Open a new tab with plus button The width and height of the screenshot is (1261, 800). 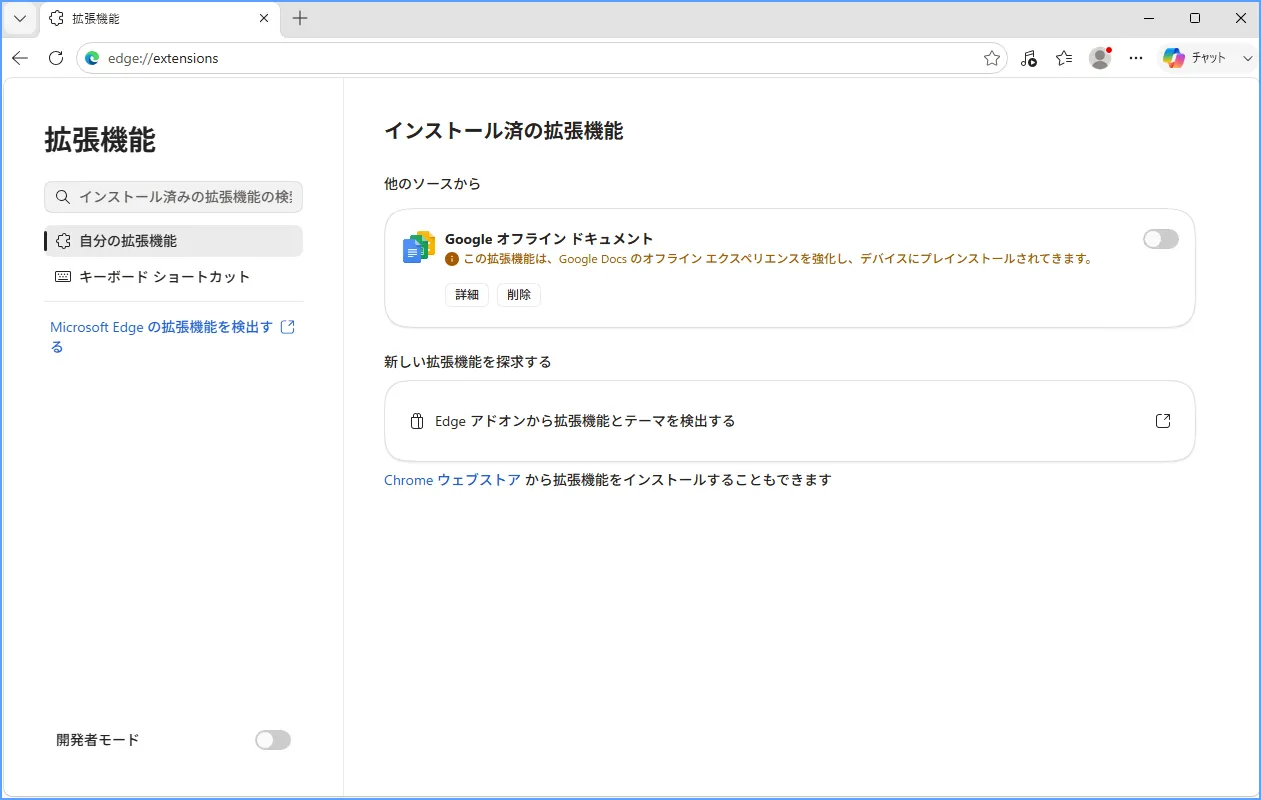[300, 18]
